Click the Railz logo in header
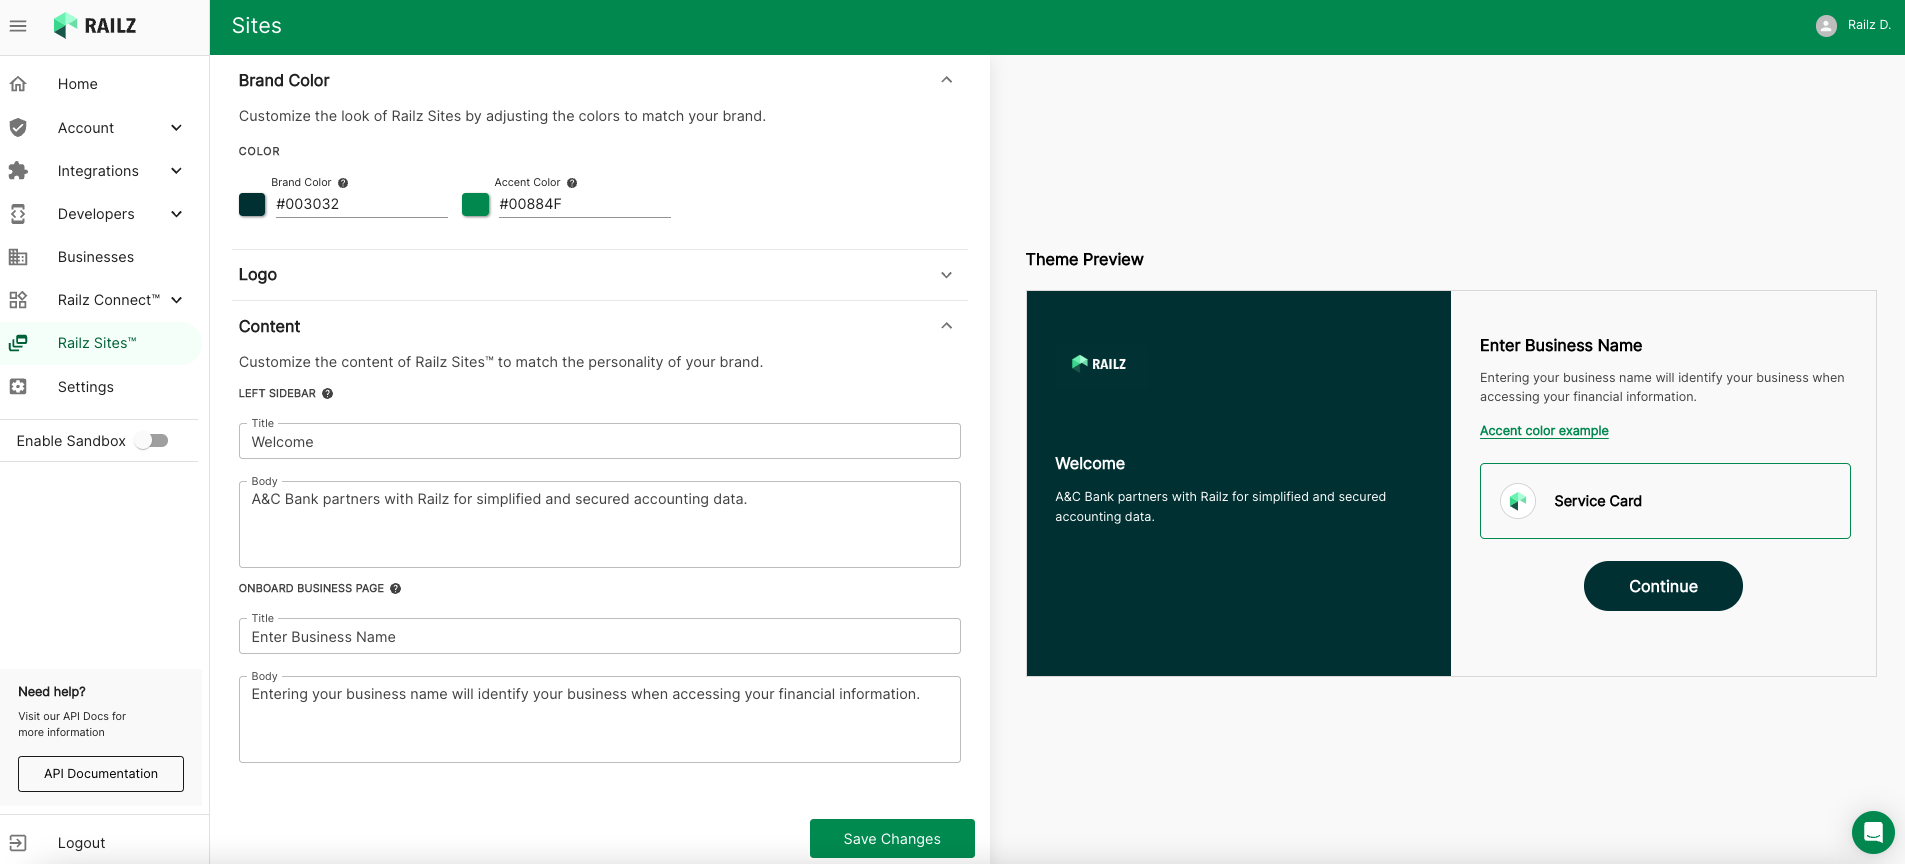 95,26
